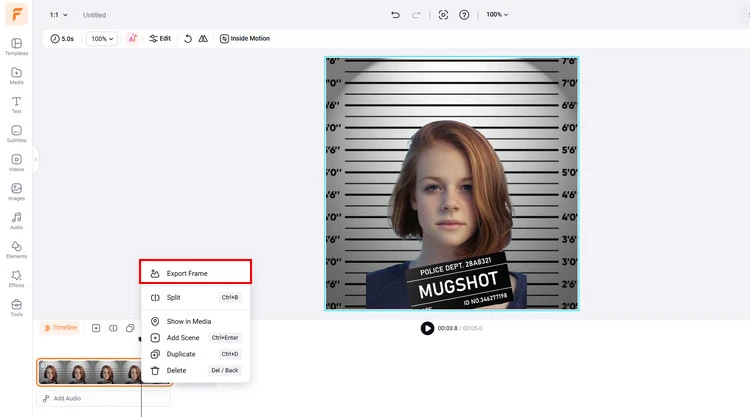
Task: Choose Export Frame from context menu
Action: [195, 273]
